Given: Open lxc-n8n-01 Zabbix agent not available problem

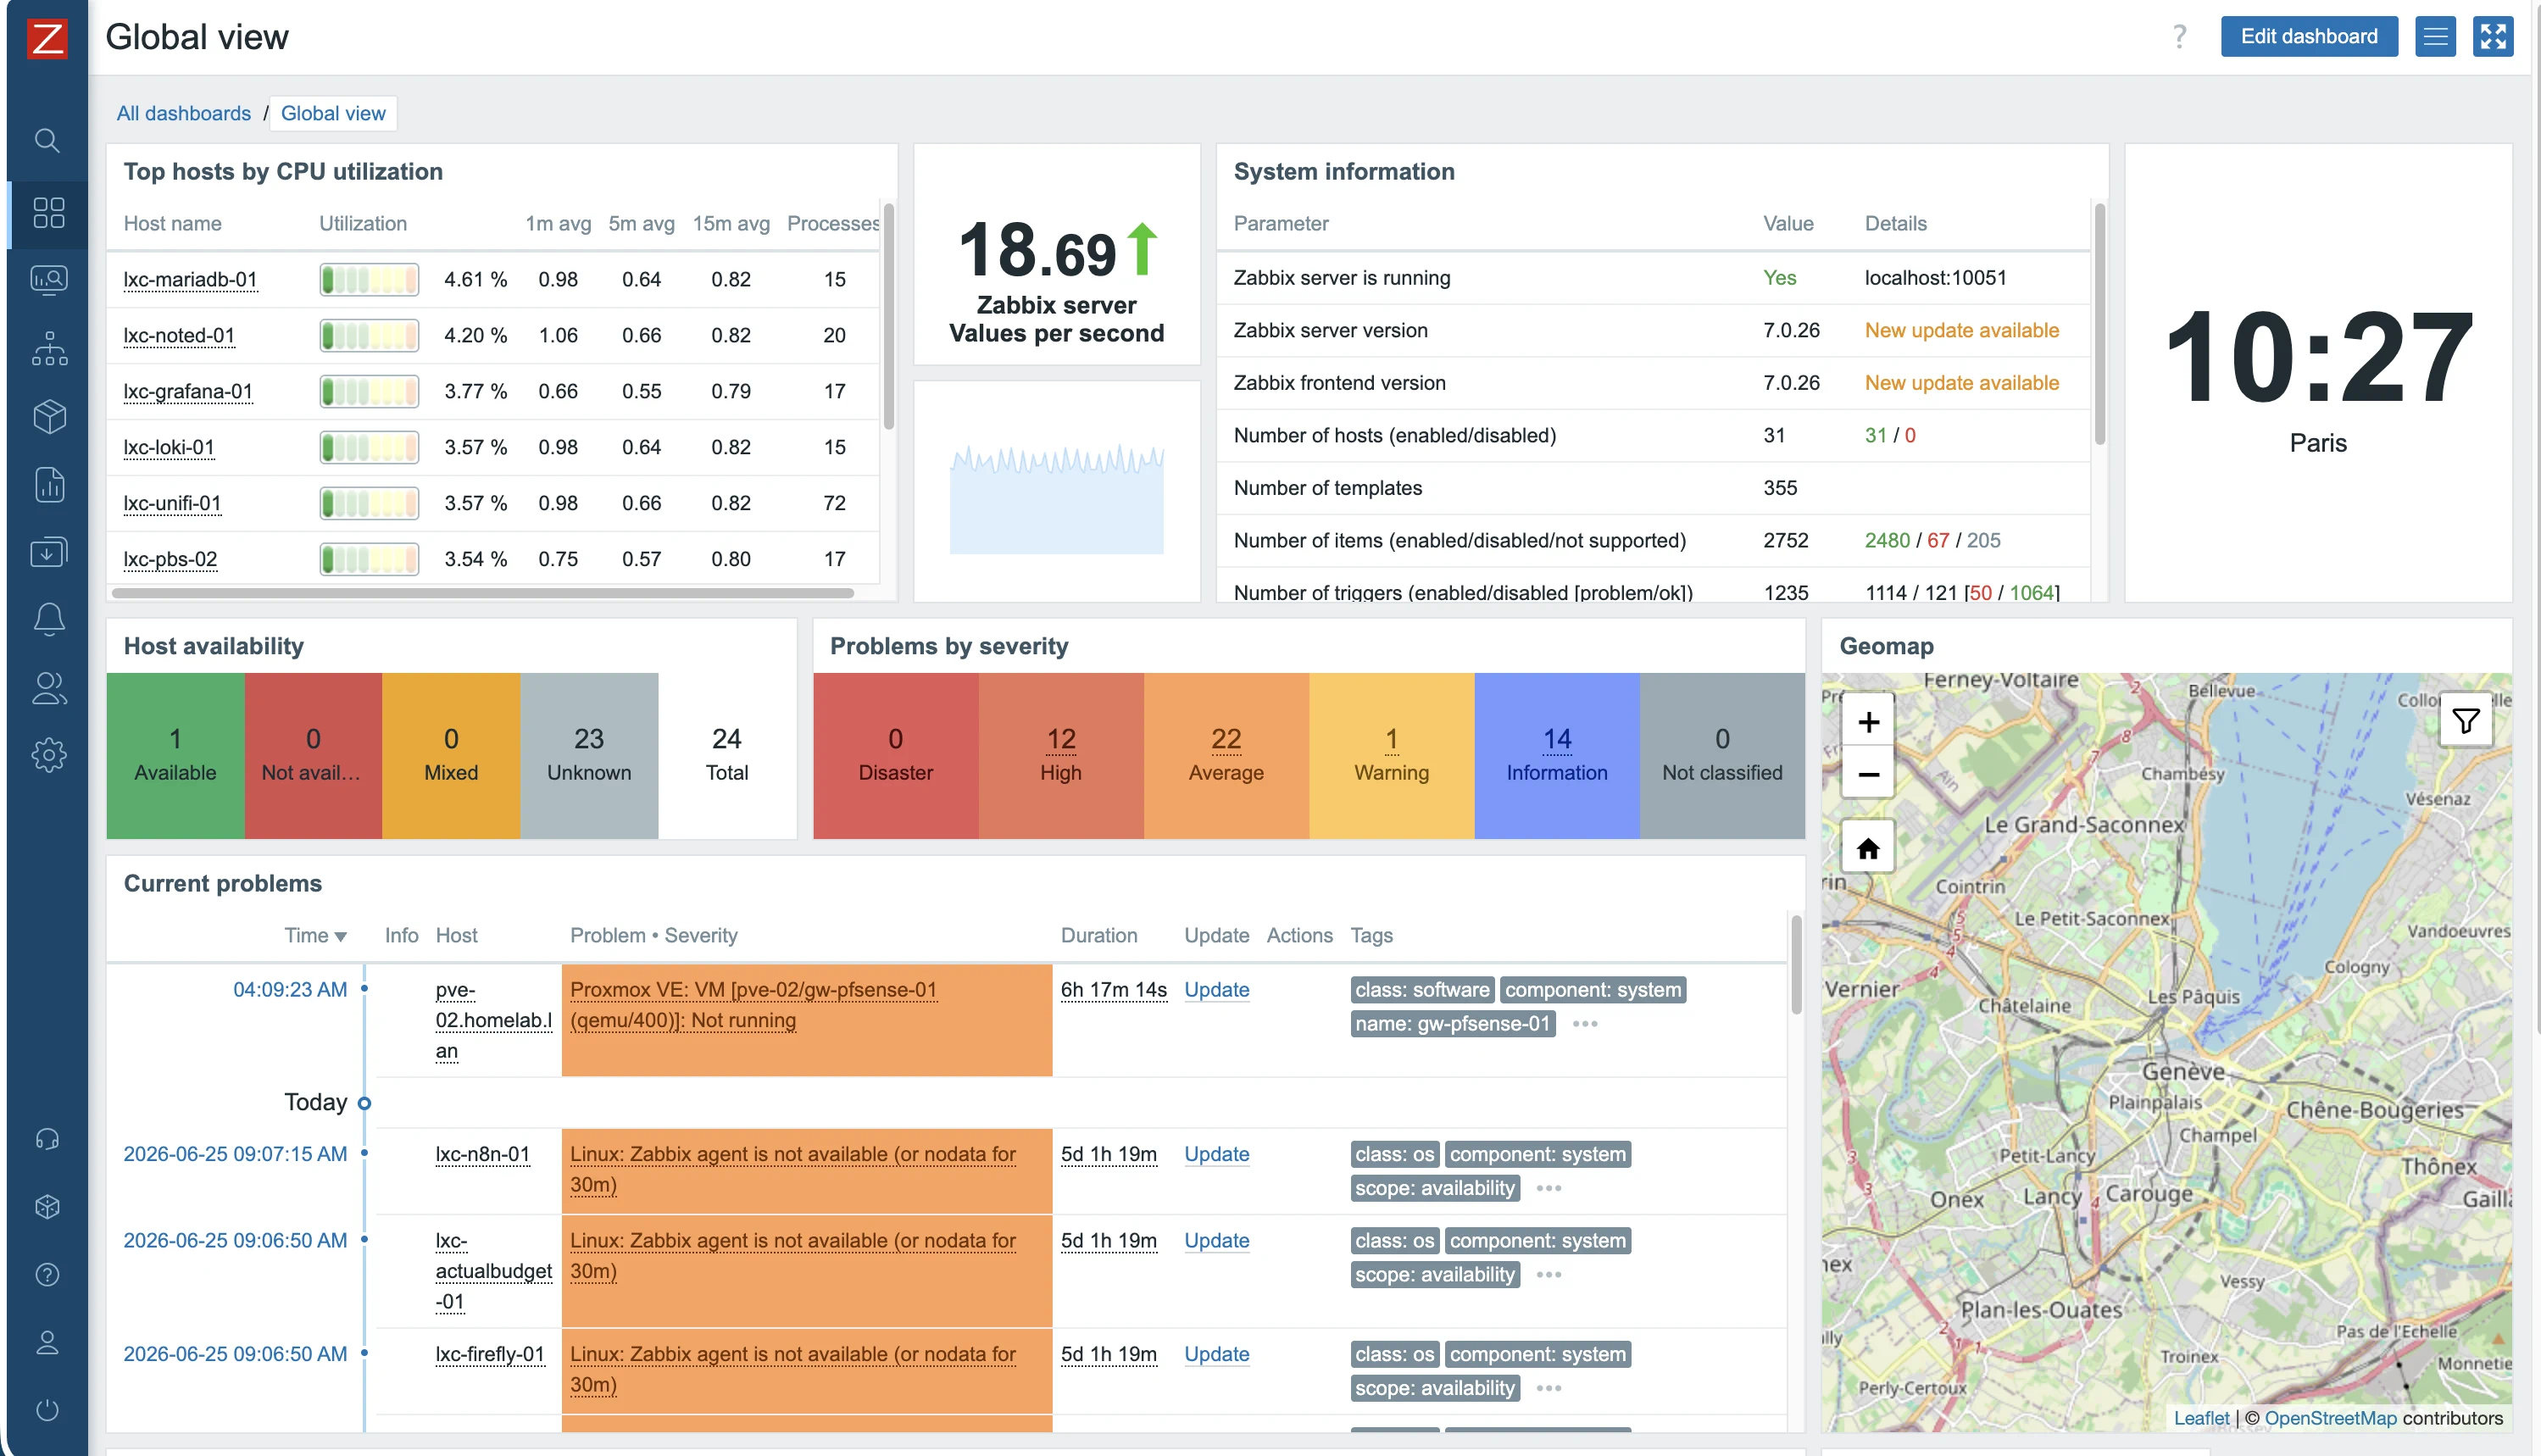Looking at the screenshot, I should (793, 1169).
